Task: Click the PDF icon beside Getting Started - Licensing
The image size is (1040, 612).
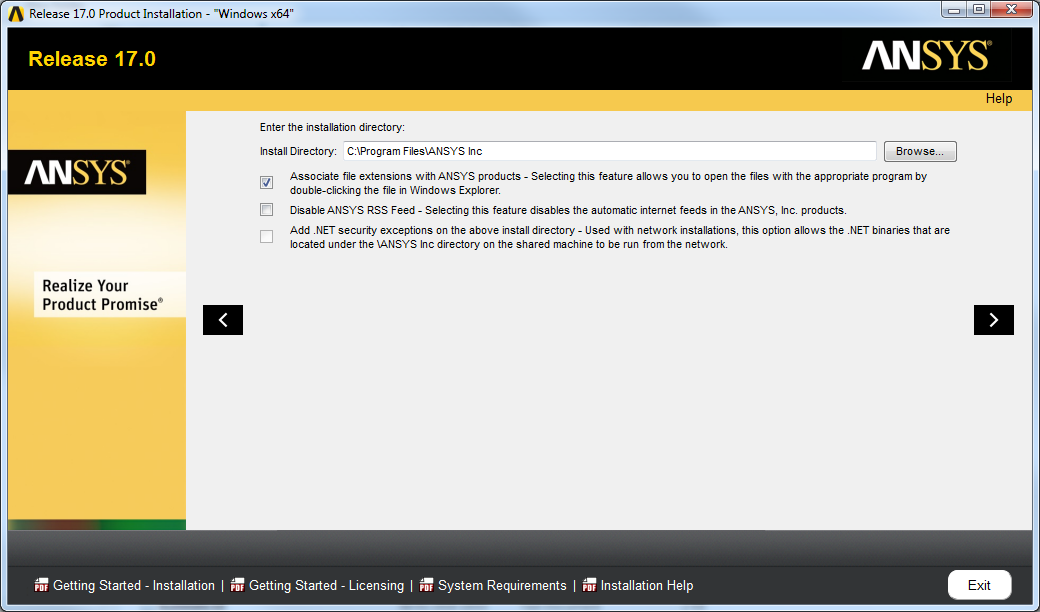Action: pyautogui.click(x=237, y=585)
